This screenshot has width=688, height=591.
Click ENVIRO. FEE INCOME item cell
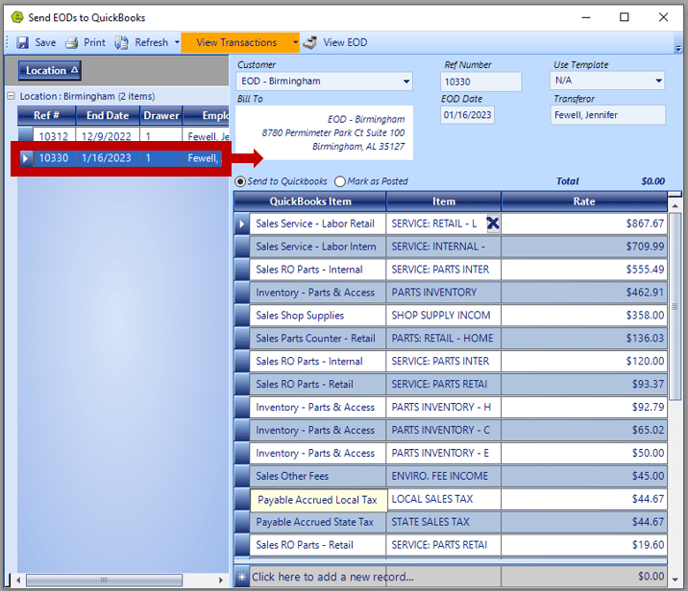click(443, 476)
